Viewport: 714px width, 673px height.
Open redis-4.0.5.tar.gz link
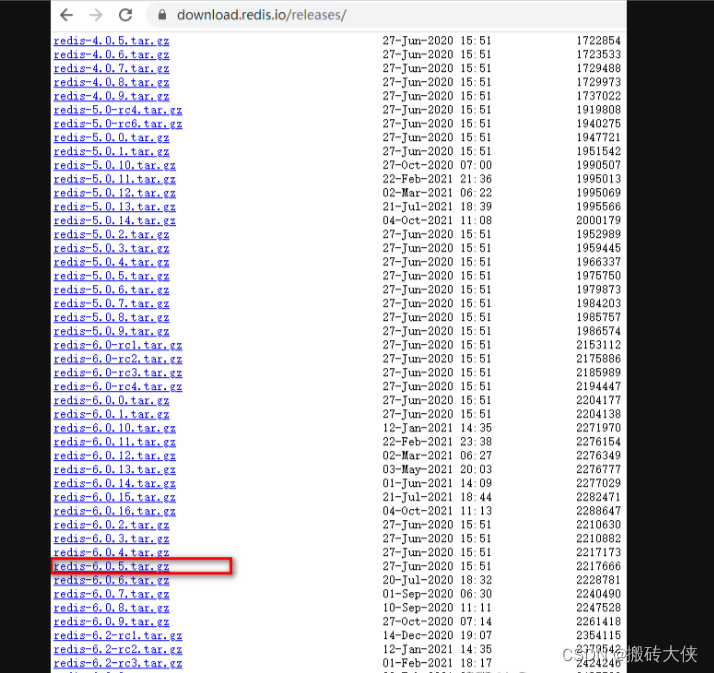112,41
